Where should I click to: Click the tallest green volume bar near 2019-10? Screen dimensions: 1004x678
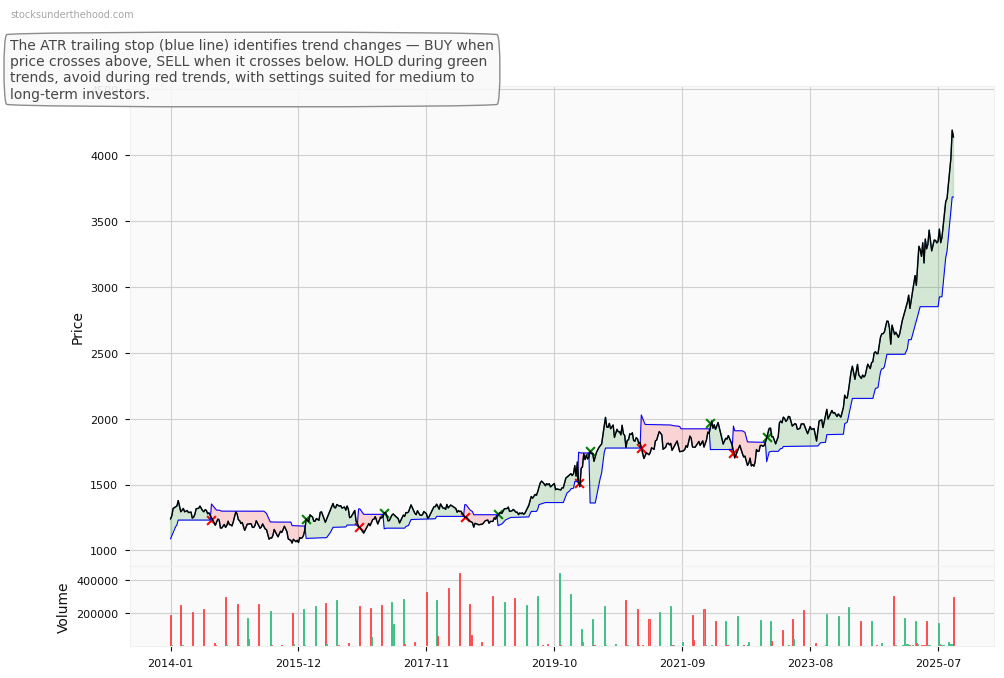point(560,609)
